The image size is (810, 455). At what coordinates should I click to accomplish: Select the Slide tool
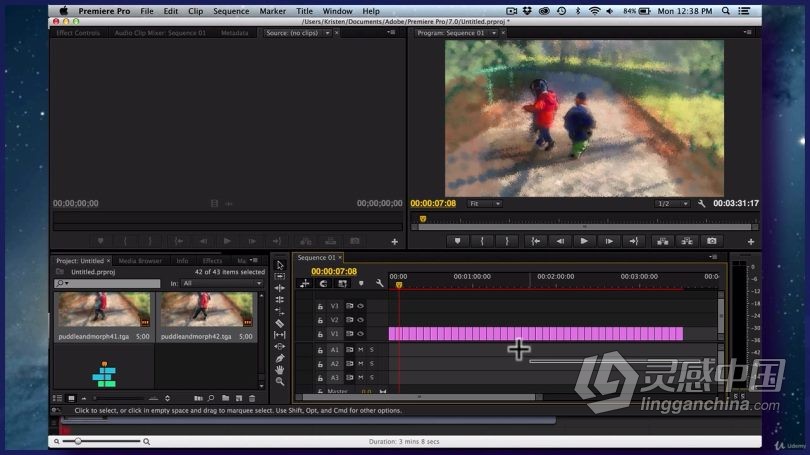279,346
